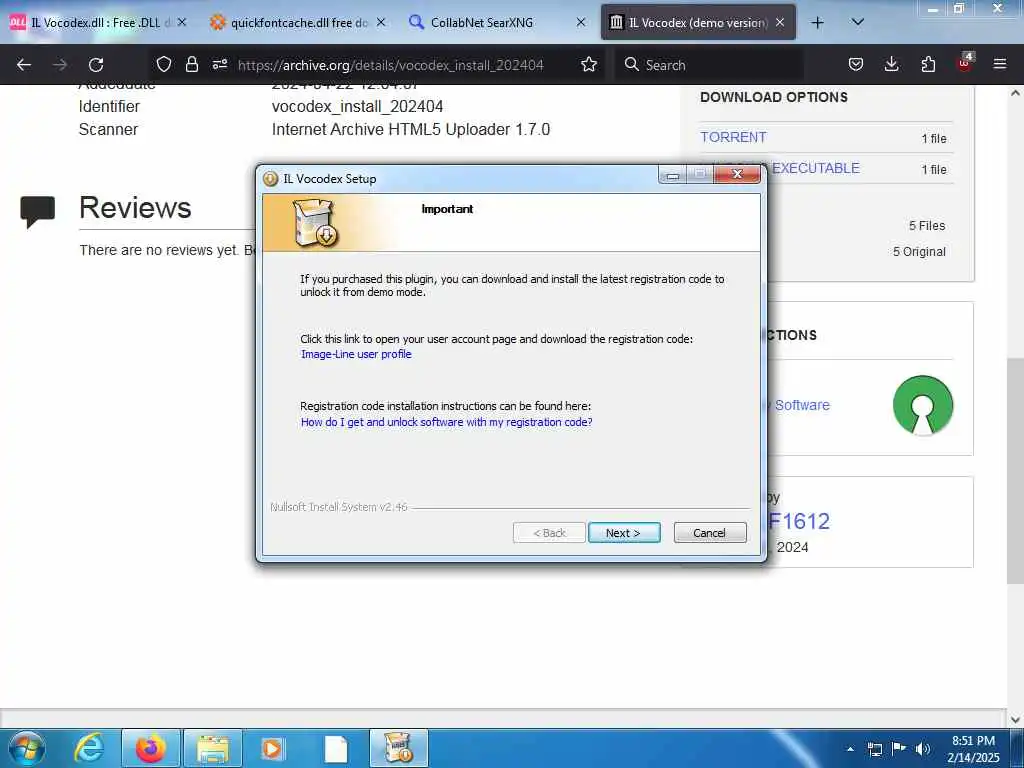Open a new browser tab

coord(817,23)
